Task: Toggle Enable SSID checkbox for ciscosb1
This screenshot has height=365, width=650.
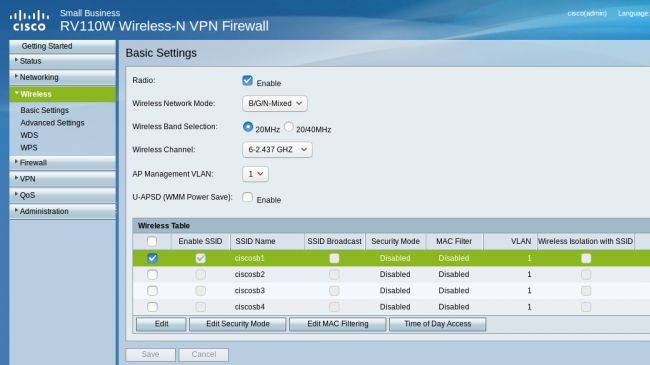Action: (201, 258)
